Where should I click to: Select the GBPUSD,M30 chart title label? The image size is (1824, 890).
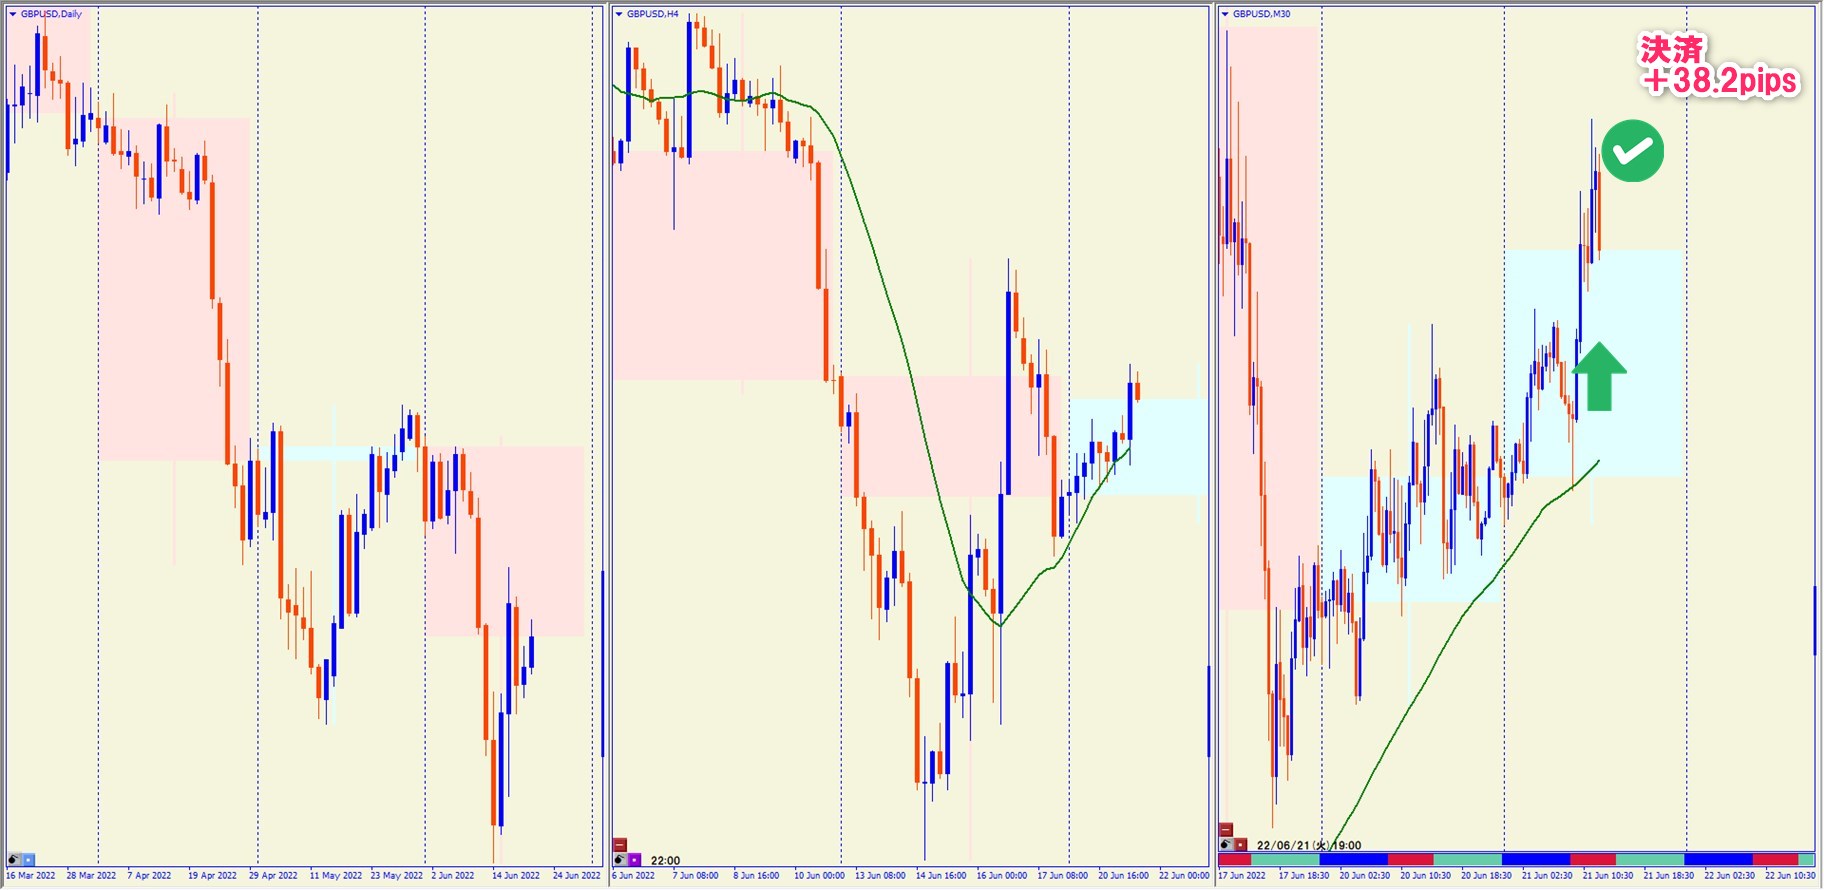1261,14
